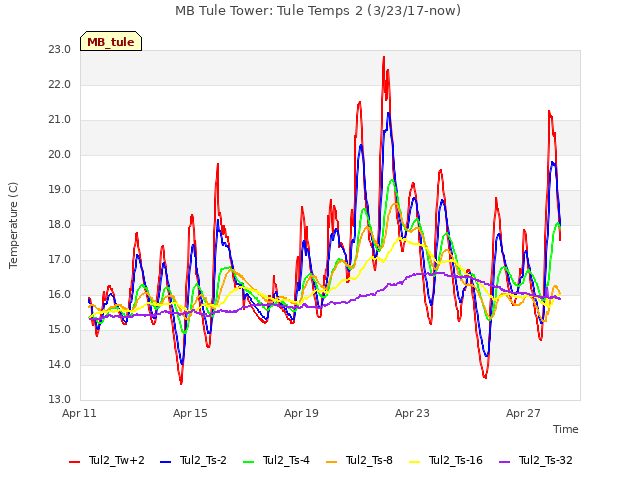Click the 19.0 y-axis tick label
The width and height of the screenshot is (640, 480).
click(60, 190)
